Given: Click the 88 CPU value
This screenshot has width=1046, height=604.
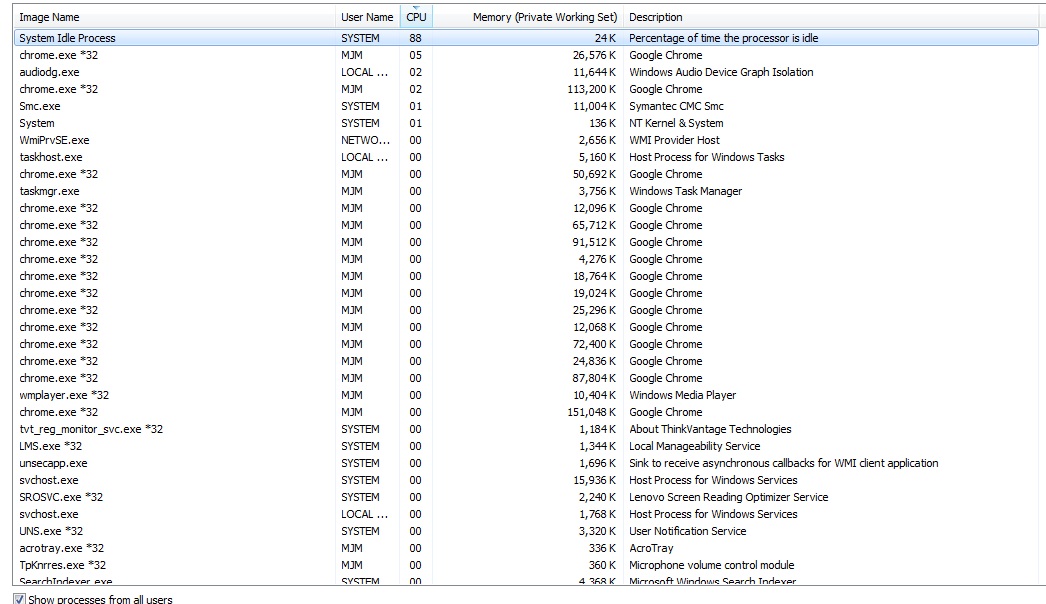Looking at the screenshot, I should tap(415, 38).
